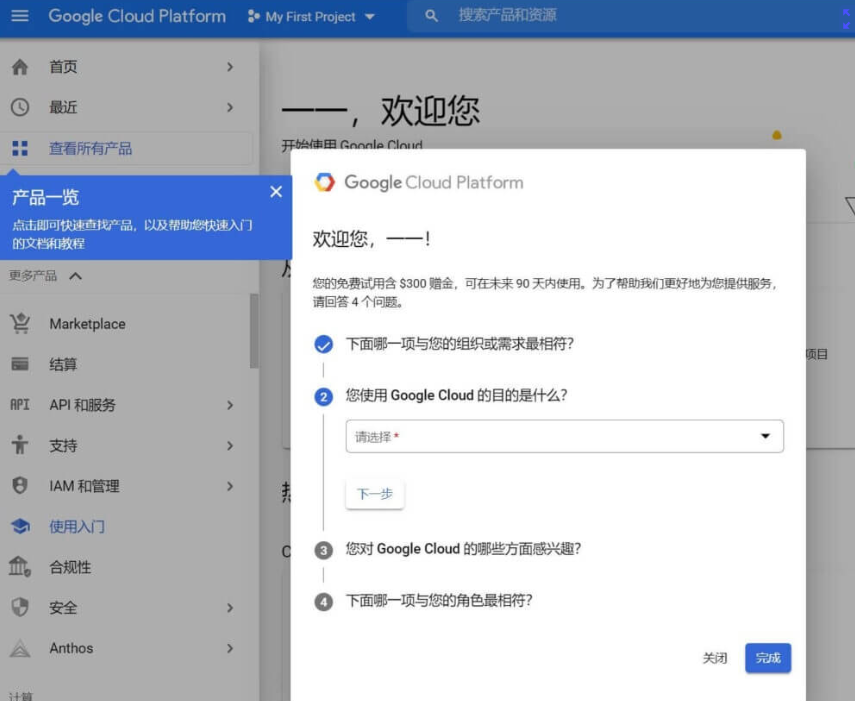Select question 下面哪一项与您的角色最相符
Image resolution: width=855 pixels, height=701 pixels.
click(439, 601)
